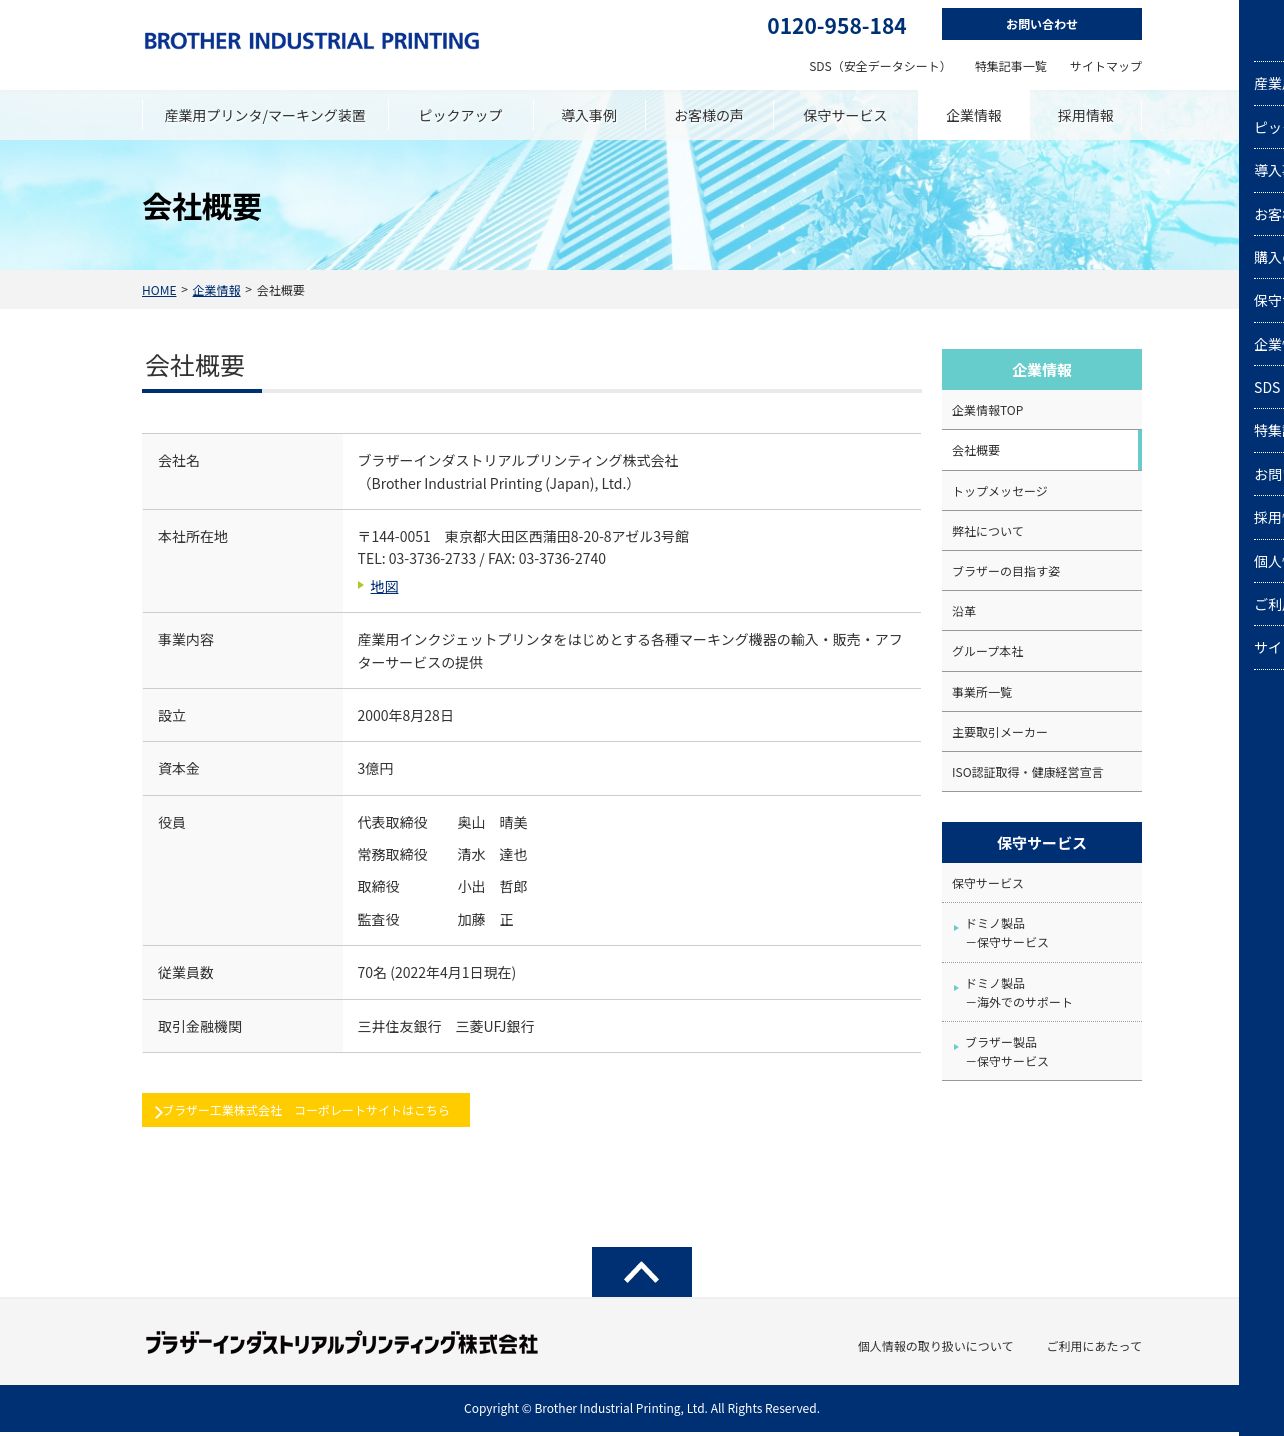Open the 特集記事一覧 header link
Viewport: 1284px width, 1436px height.
(1010, 66)
